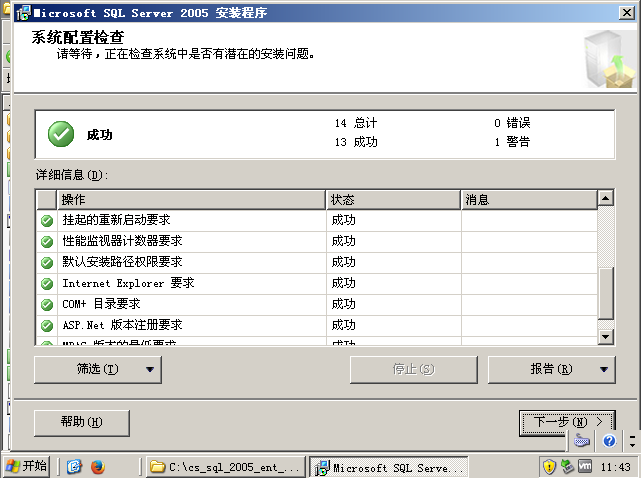Click 成功 status of COM+ 目录要求
The height and width of the screenshot is (478, 641).
point(343,304)
